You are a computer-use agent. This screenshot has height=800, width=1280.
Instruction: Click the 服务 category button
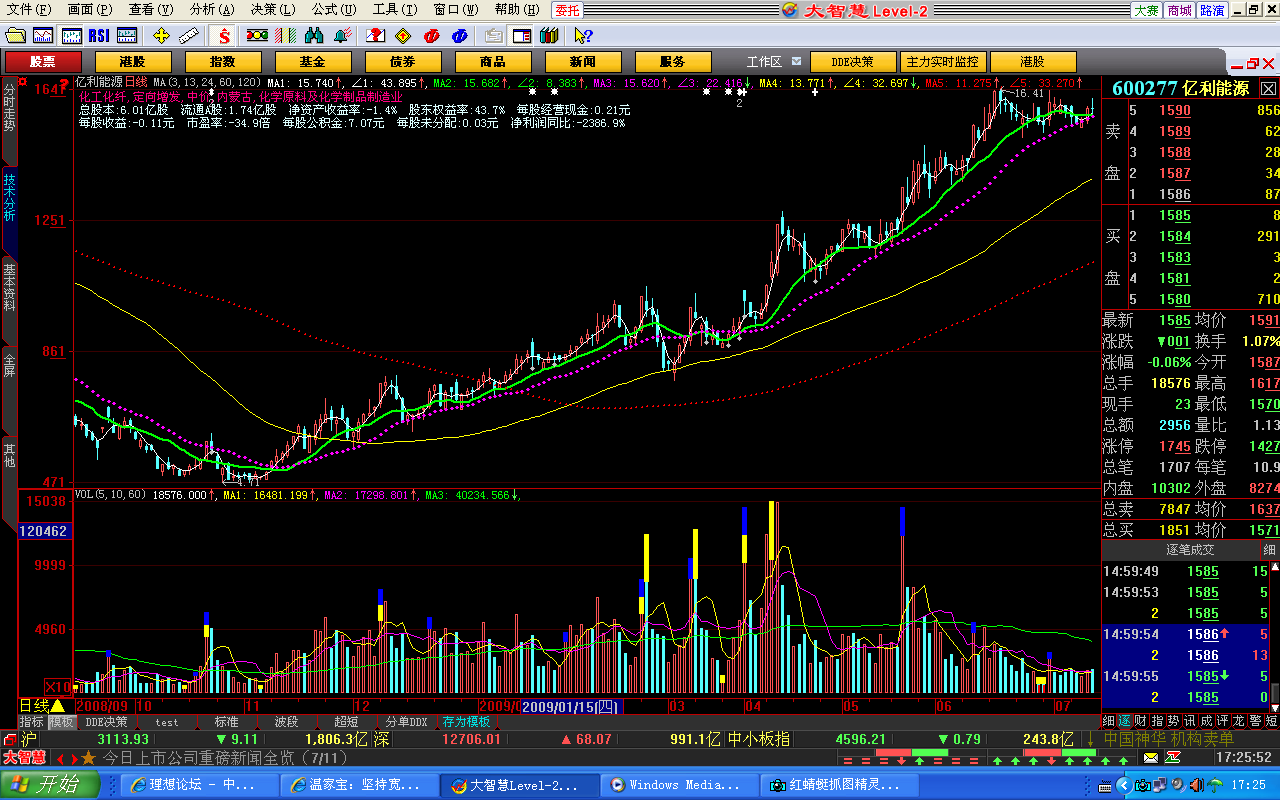(x=672, y=62)
